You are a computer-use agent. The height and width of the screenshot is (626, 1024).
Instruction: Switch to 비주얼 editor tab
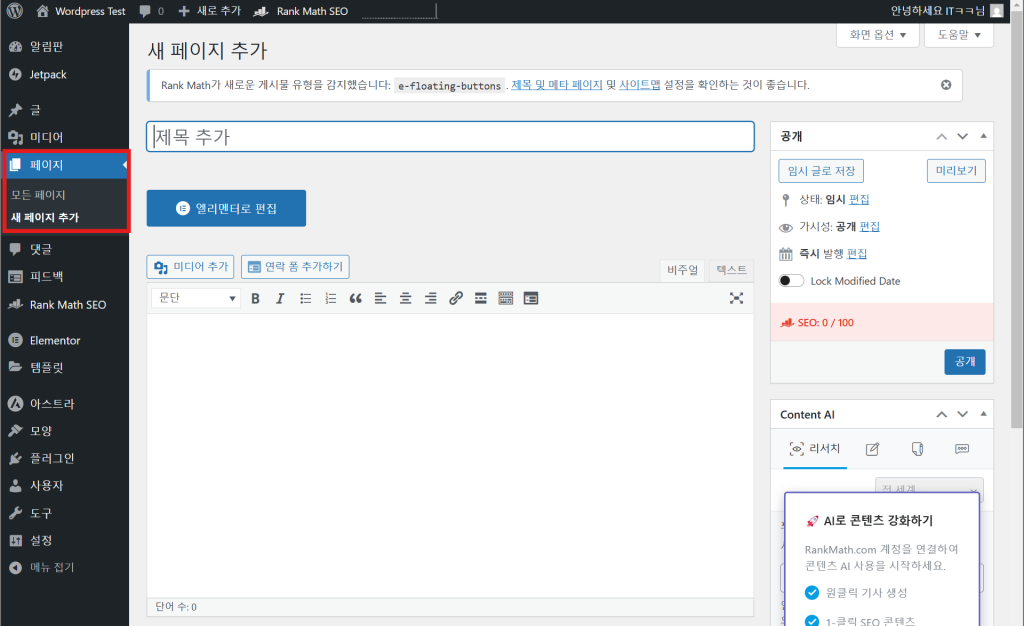tap(682, 270)
